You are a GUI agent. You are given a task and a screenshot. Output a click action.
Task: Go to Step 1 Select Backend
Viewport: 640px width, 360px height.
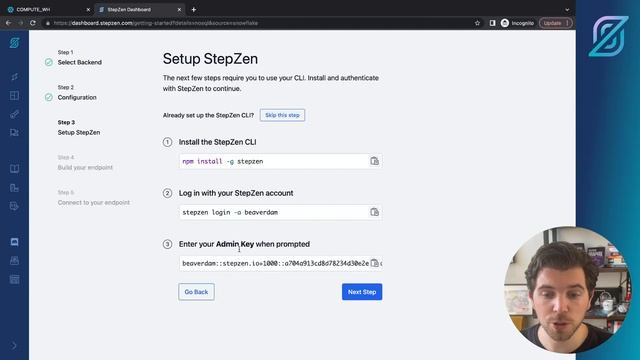click(80, 58)
